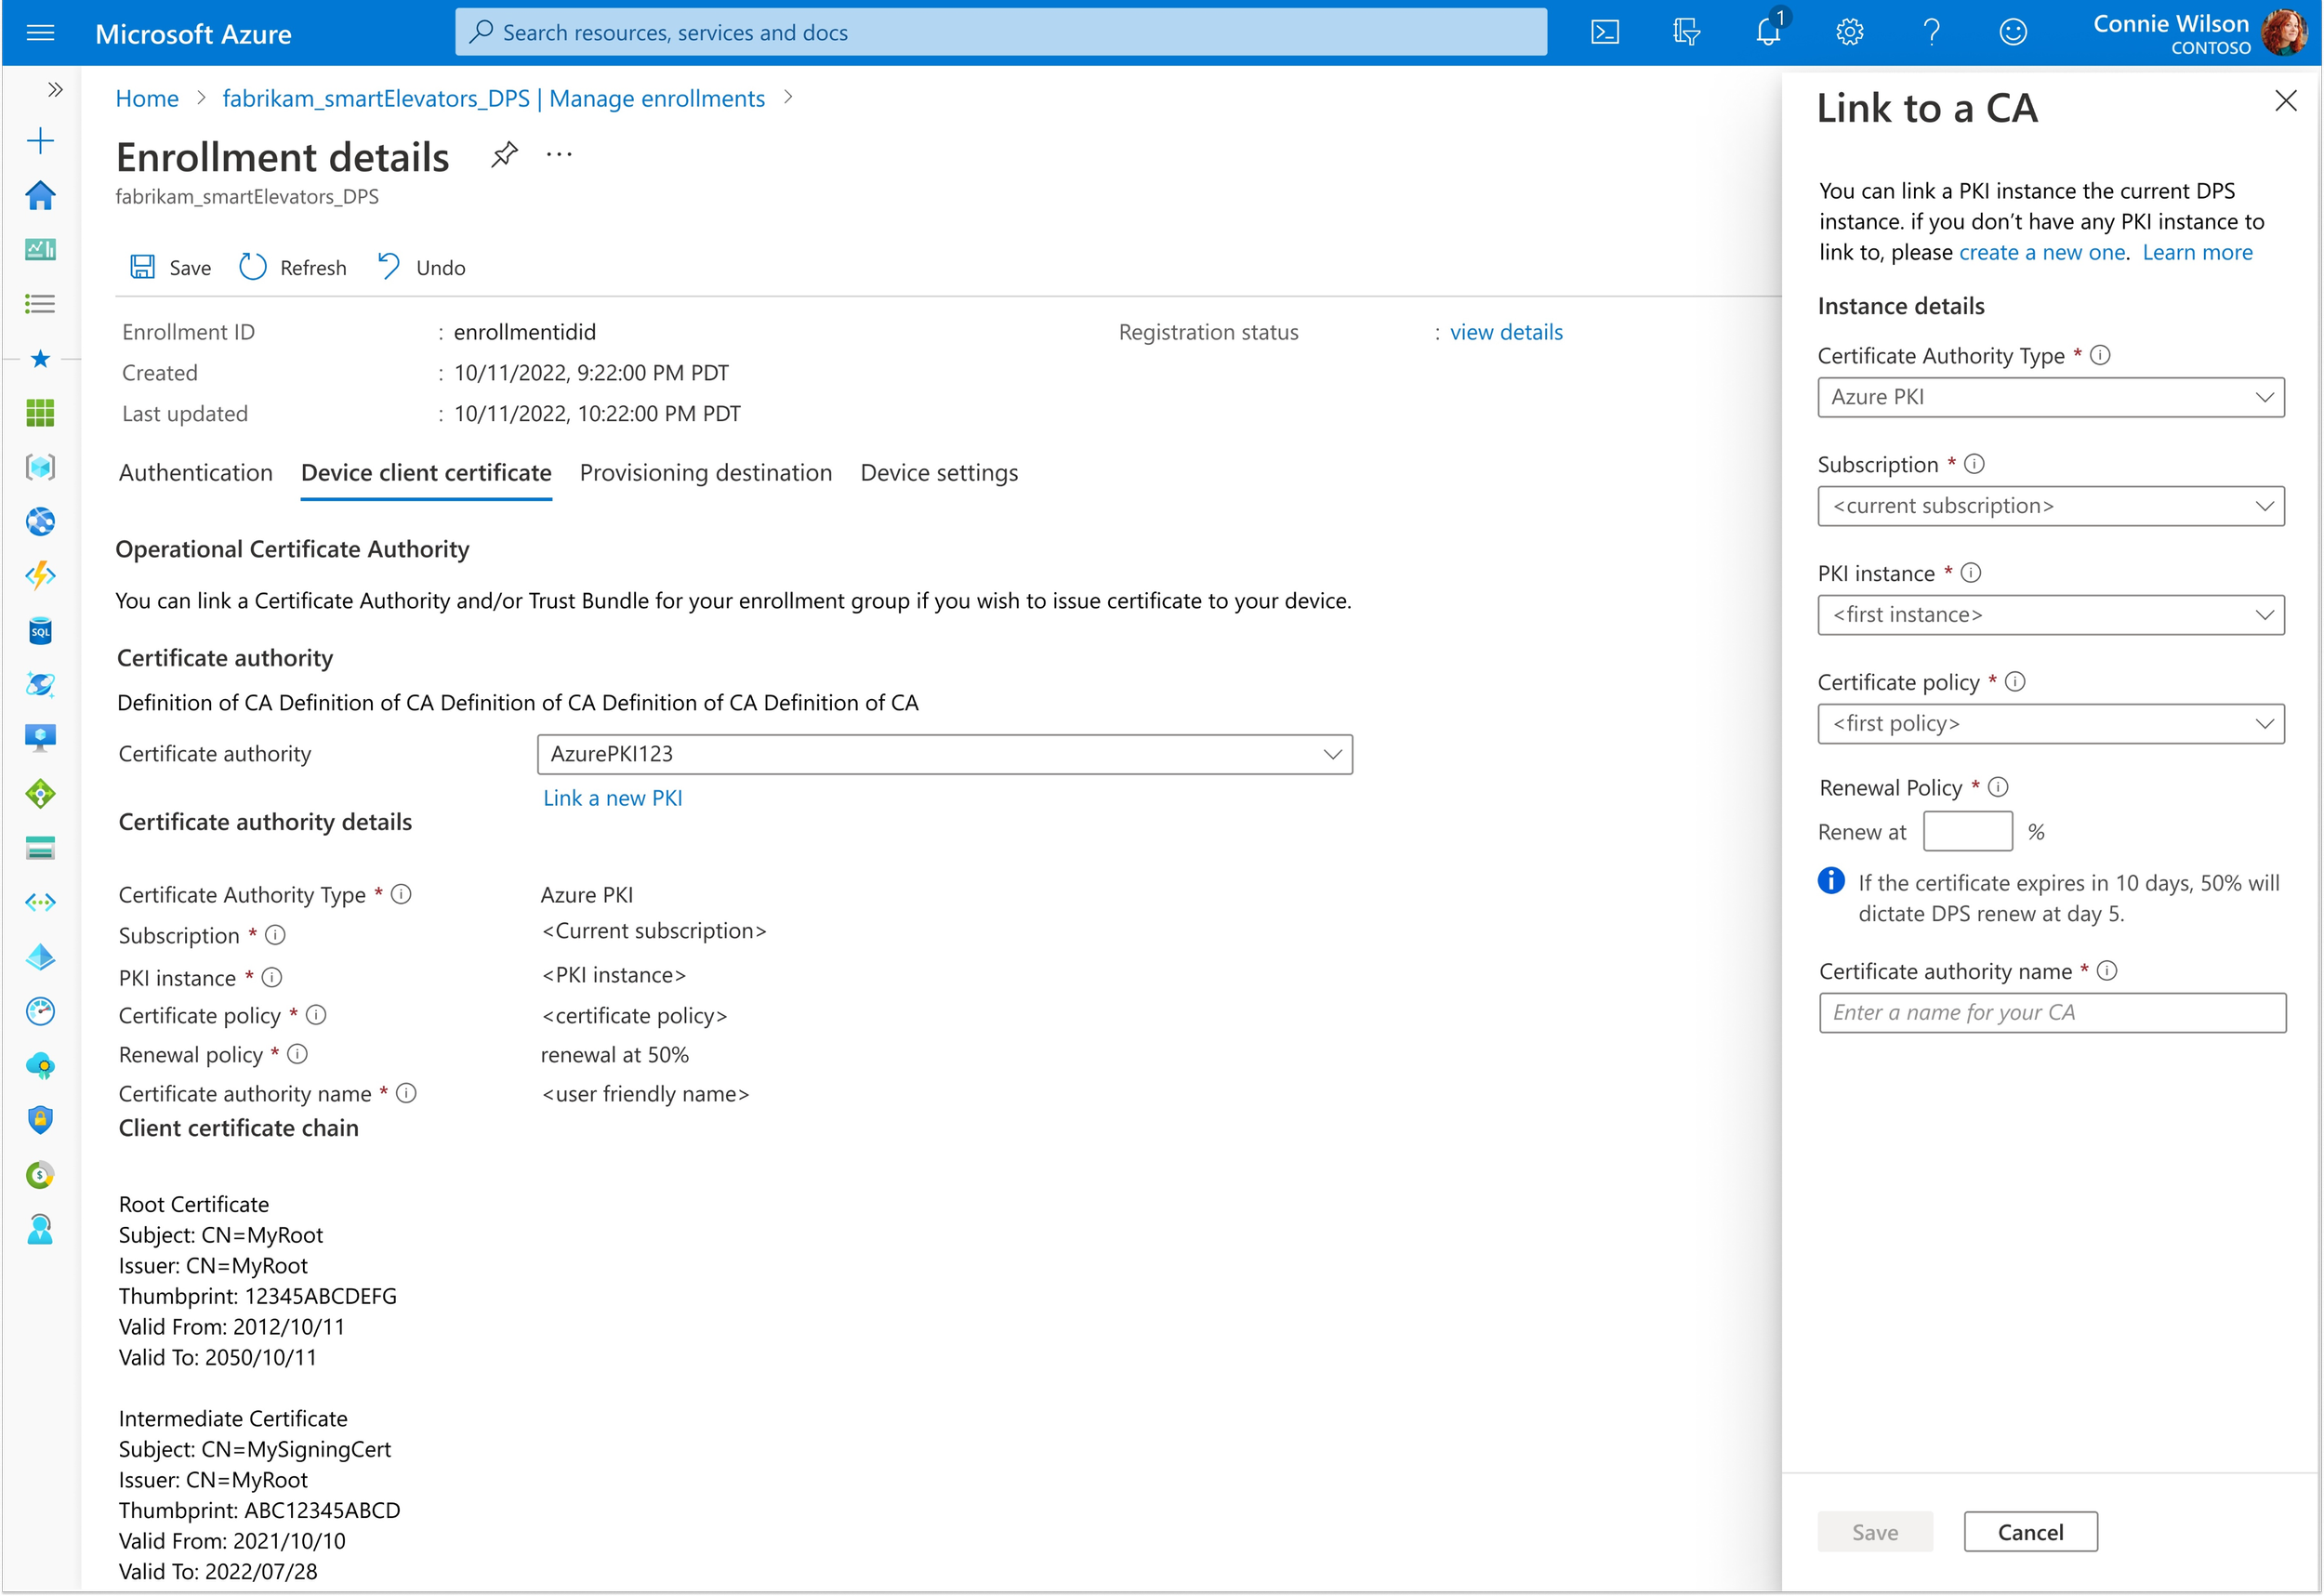The image size is (2324, 1596).
Task: Open the directory and subscription filter
Action: point(1686,33)
